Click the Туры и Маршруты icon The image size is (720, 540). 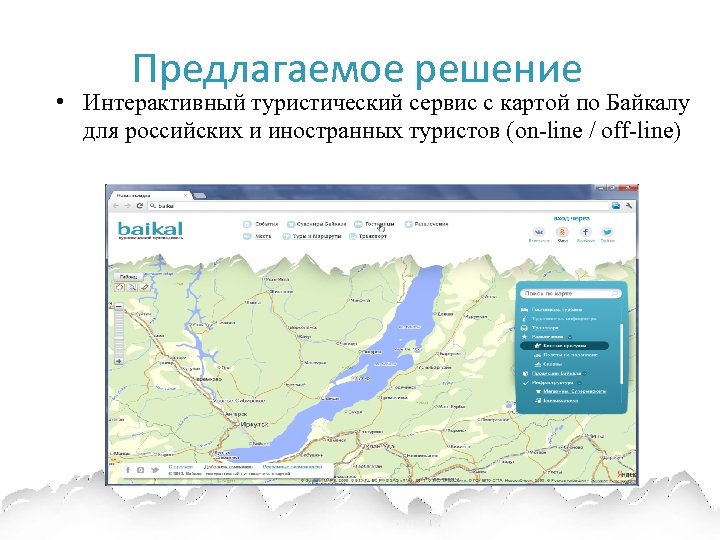[287, 236]
